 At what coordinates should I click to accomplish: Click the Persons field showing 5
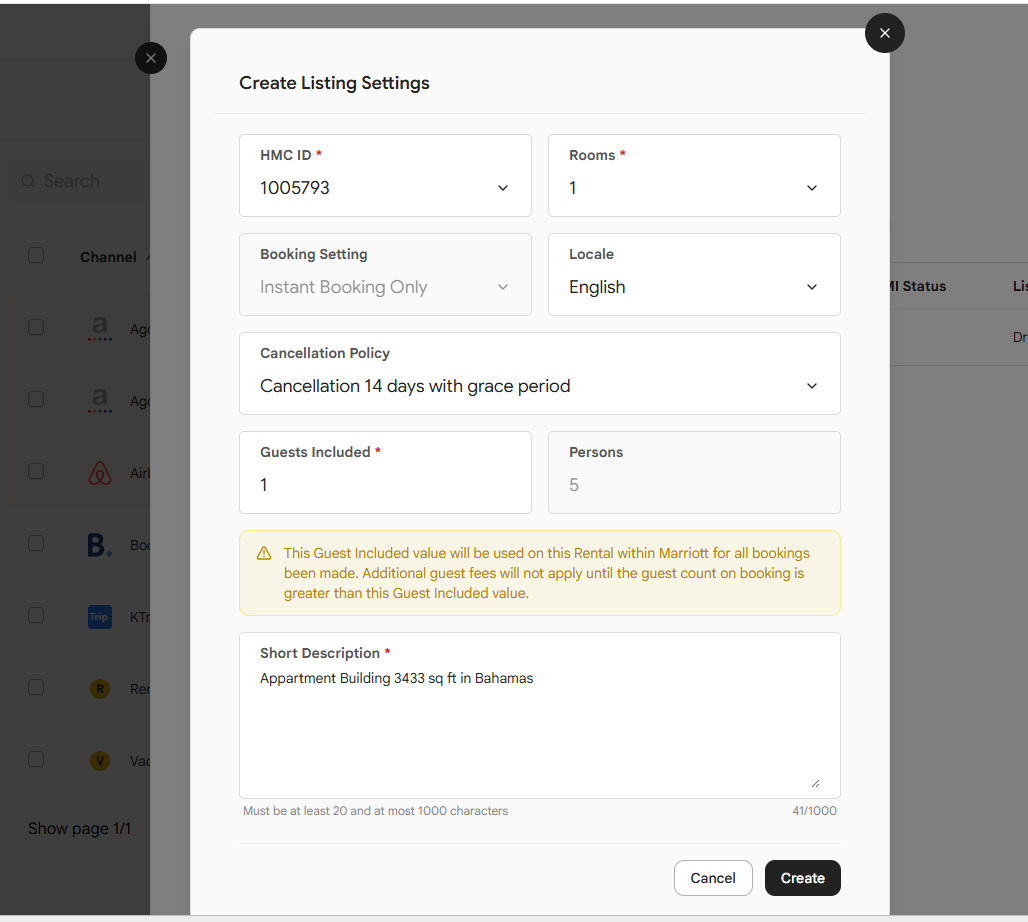coord(694,473)
